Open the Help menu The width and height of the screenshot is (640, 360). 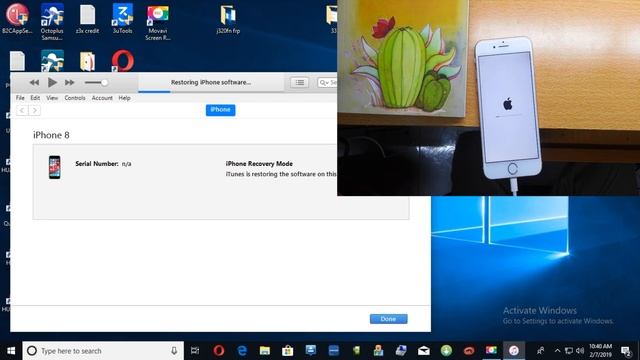click(x=124, y=98)
